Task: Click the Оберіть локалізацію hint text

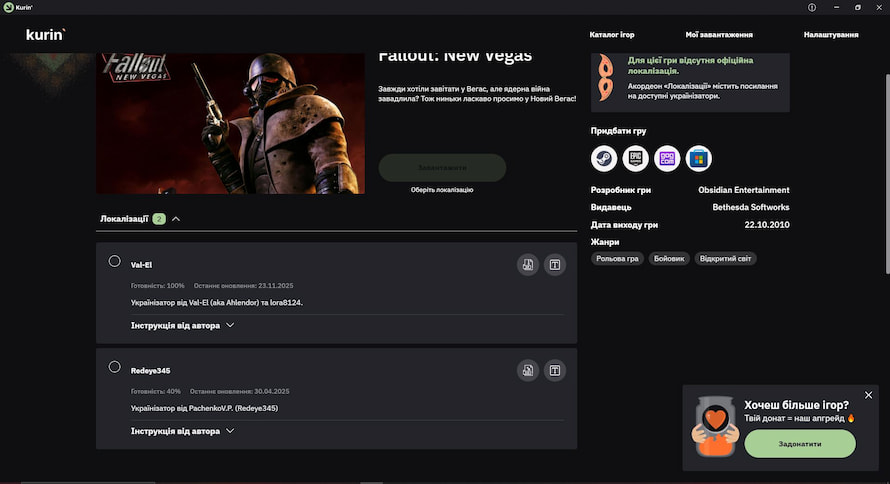Action: pos(442,190)
